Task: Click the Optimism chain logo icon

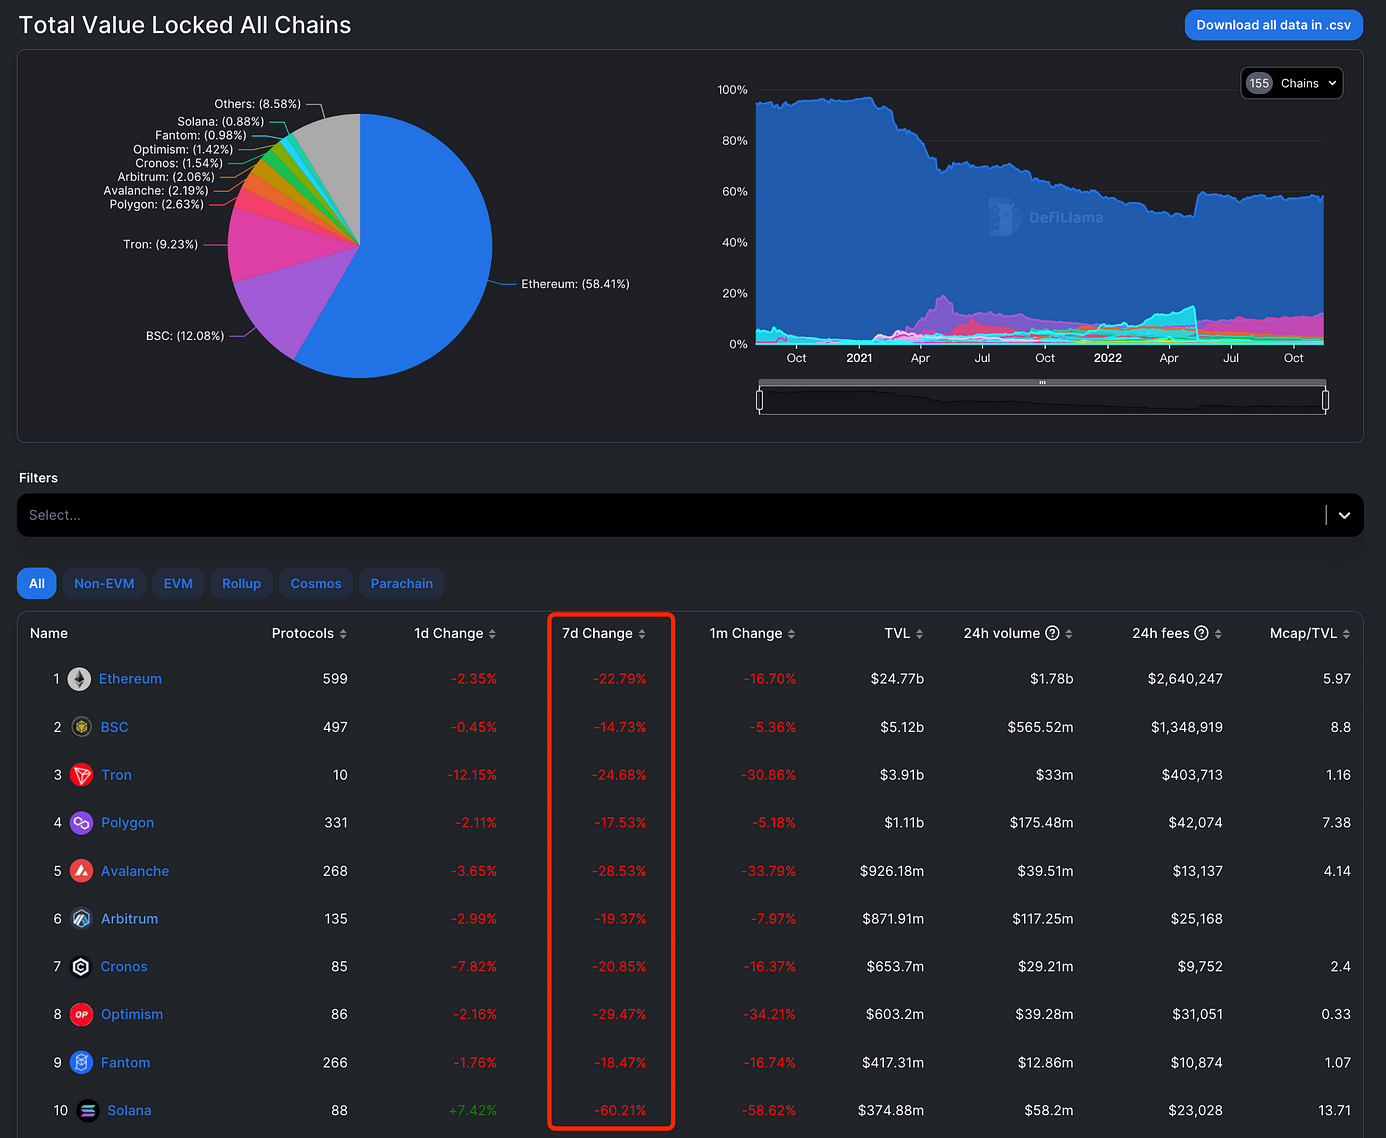Action: 82,1014
